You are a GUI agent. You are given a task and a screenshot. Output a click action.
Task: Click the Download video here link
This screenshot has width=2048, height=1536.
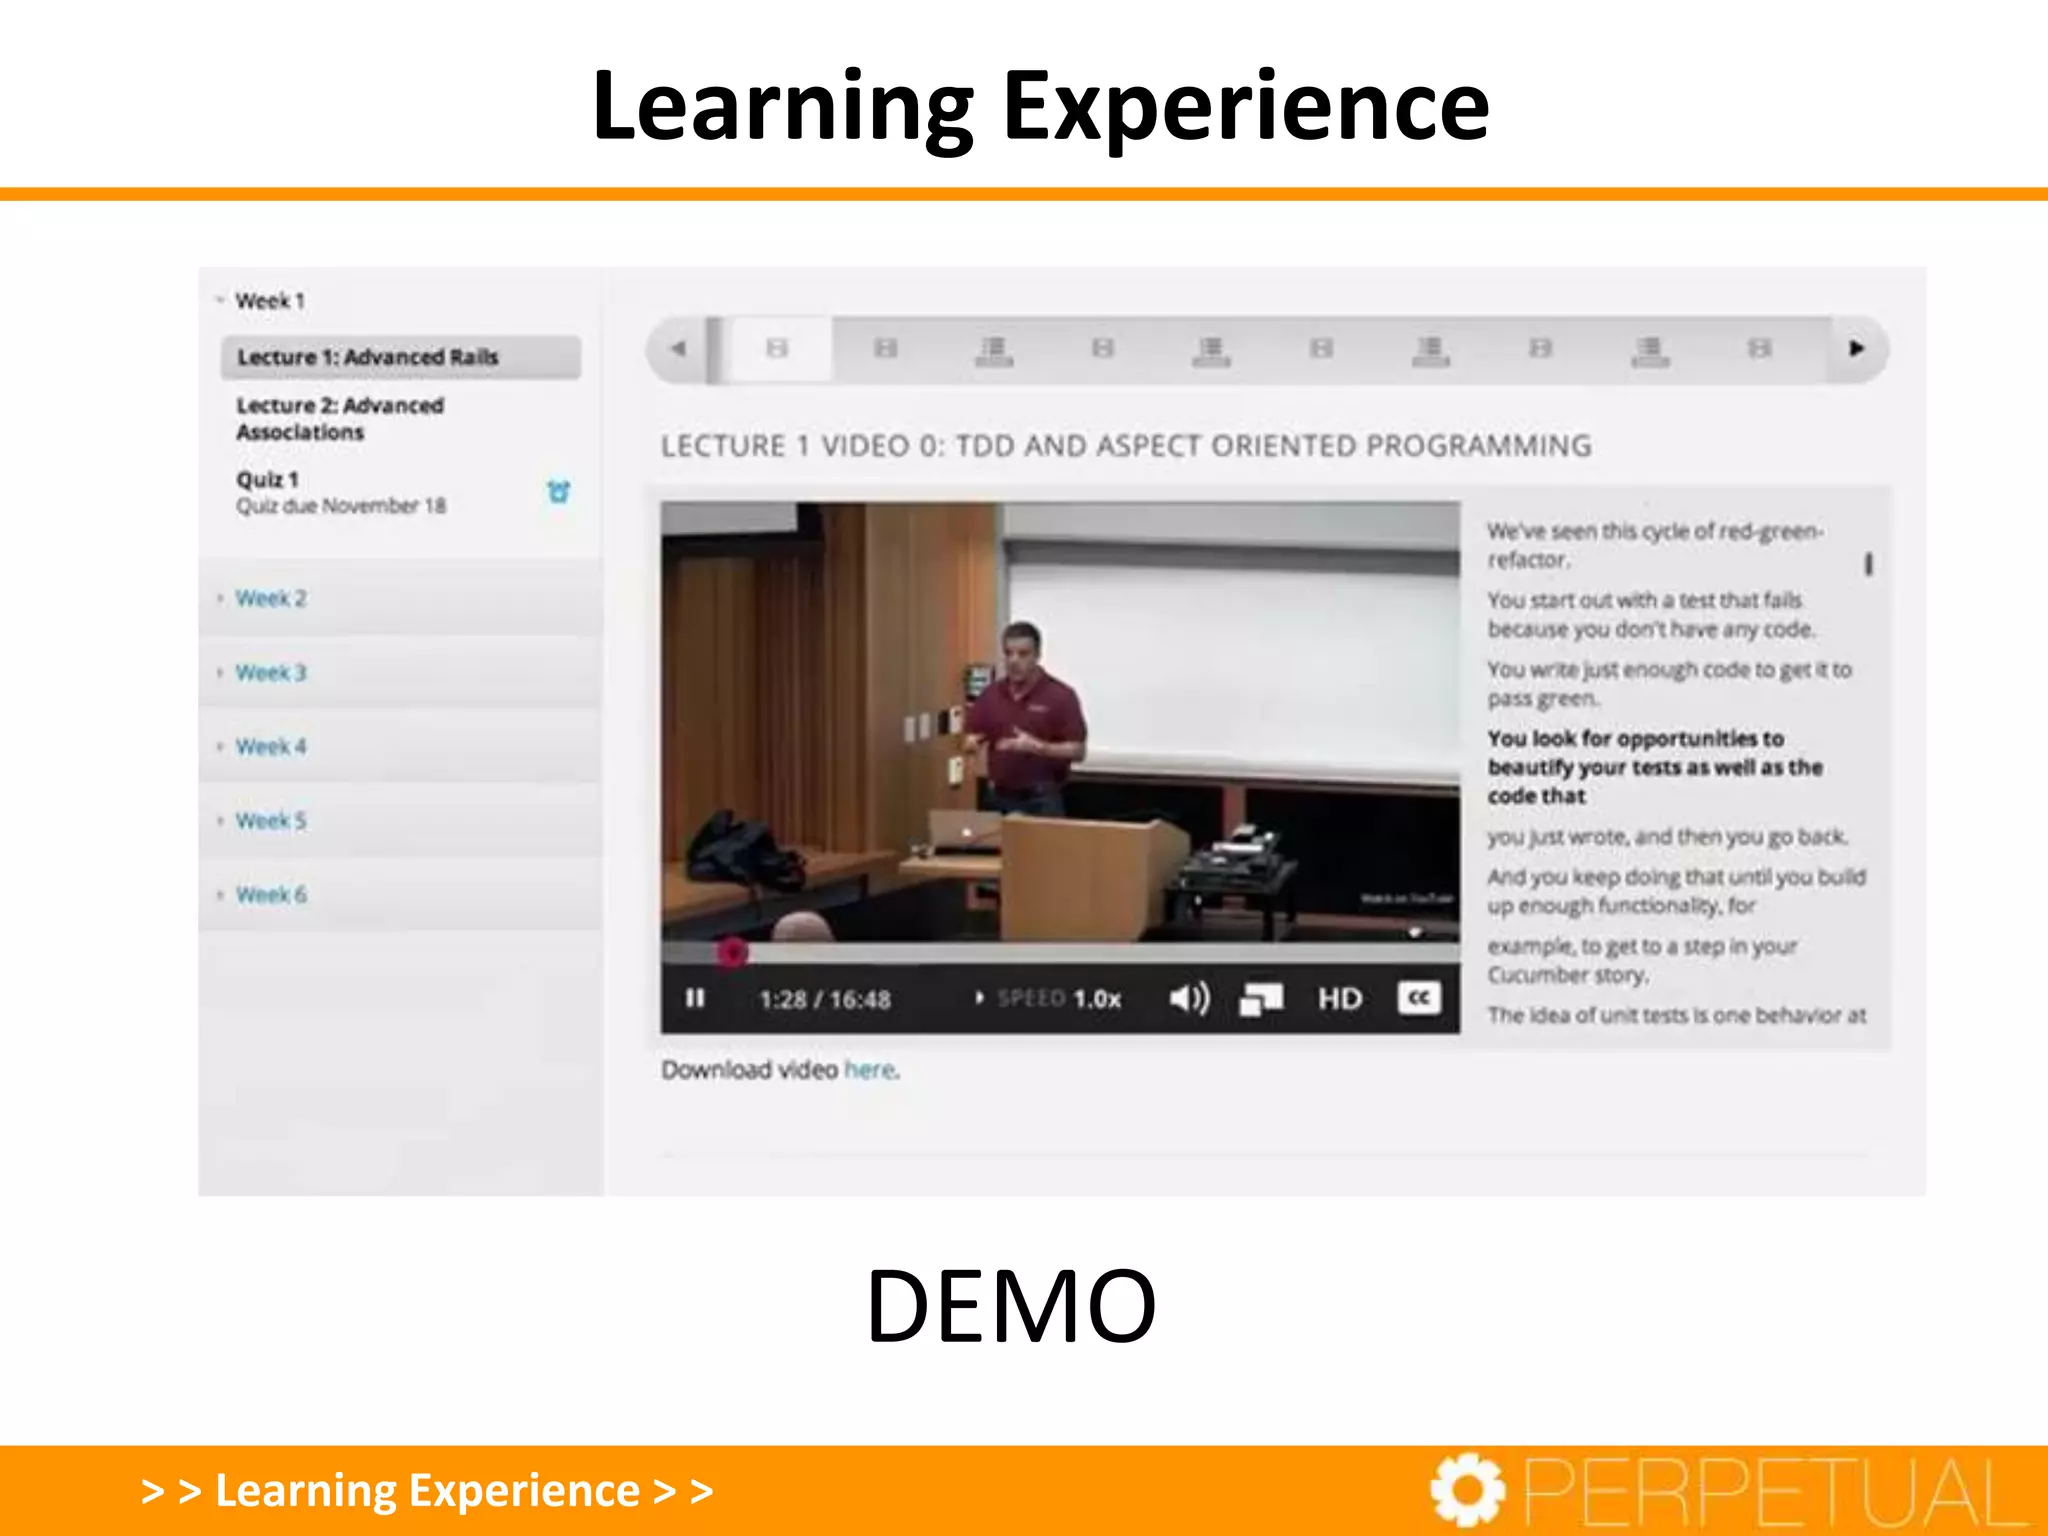click(x=870, y=1070)
